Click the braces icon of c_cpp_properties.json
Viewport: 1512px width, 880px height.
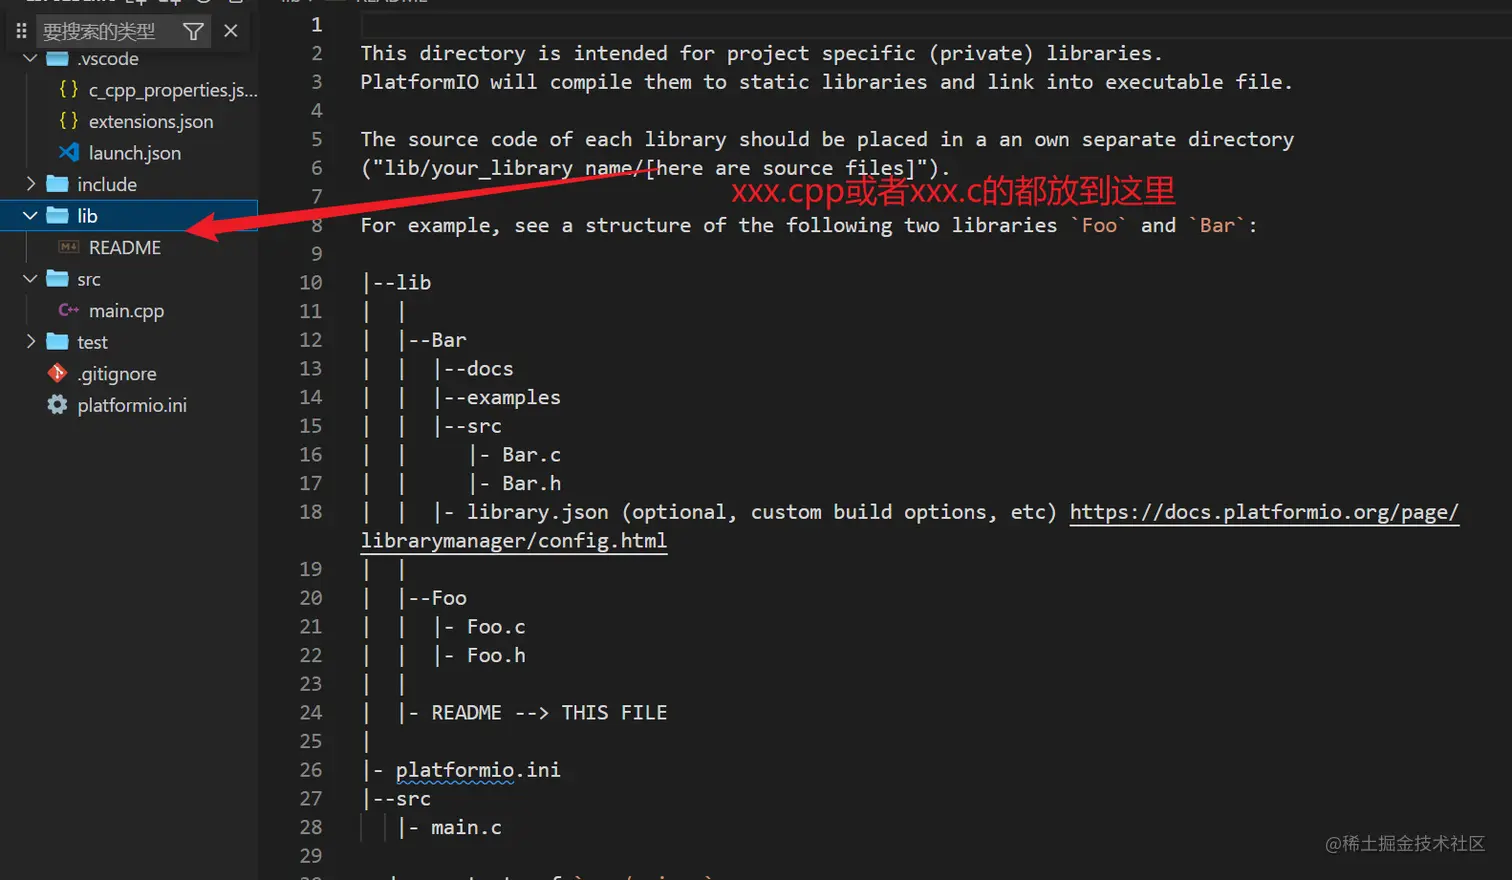(68, 89)
